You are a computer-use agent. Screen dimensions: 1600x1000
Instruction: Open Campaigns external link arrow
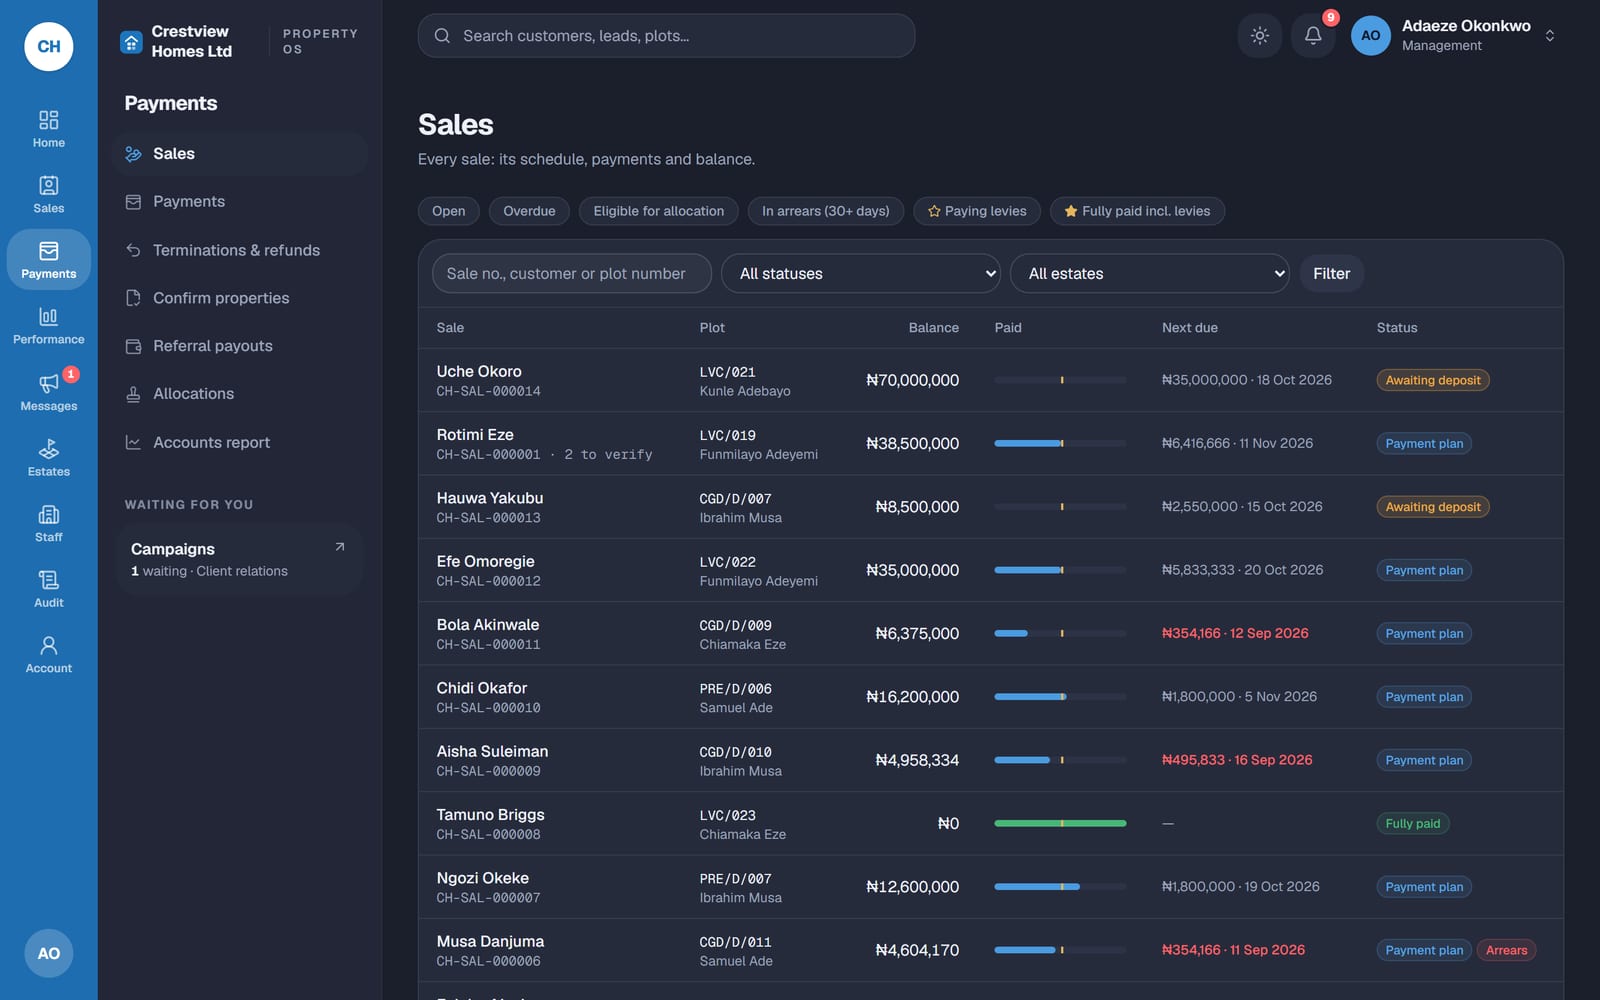[340, 547]
